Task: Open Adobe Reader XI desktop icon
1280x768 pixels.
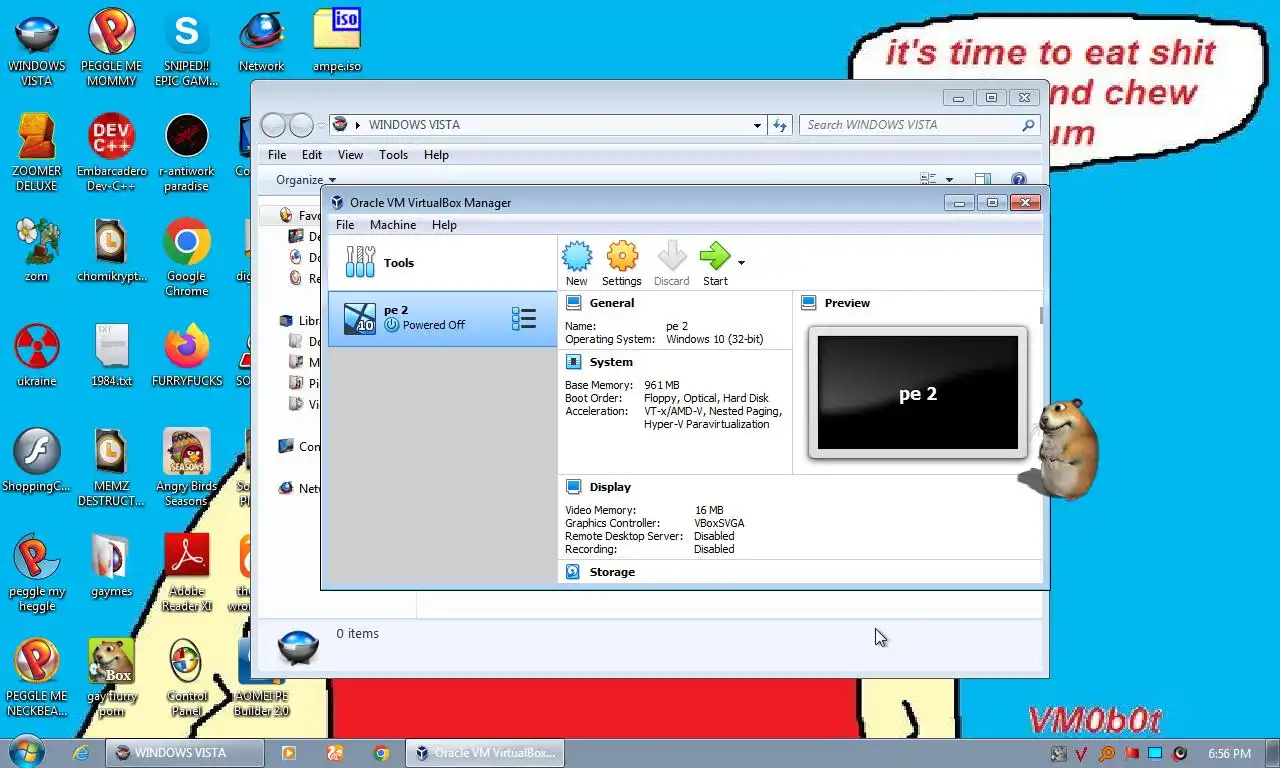Action: pyautogui.click(x=186, y=573)
